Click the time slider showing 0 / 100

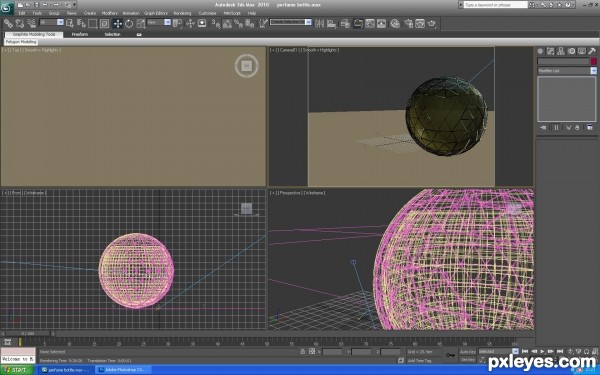[28, 334]
